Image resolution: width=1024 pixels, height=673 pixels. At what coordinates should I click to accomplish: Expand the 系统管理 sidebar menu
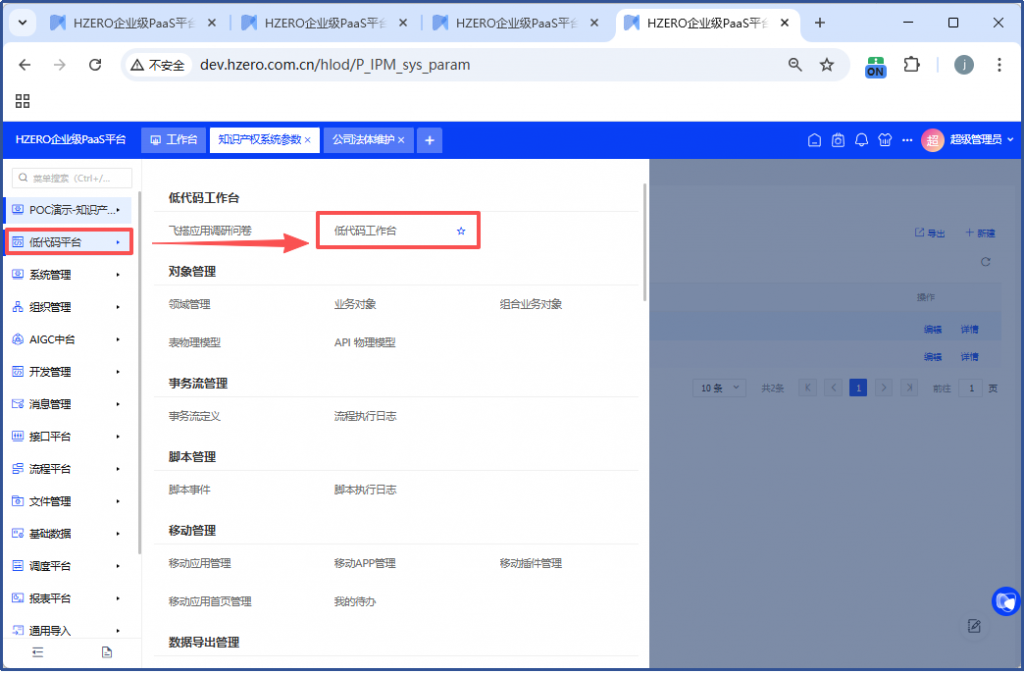66,275
